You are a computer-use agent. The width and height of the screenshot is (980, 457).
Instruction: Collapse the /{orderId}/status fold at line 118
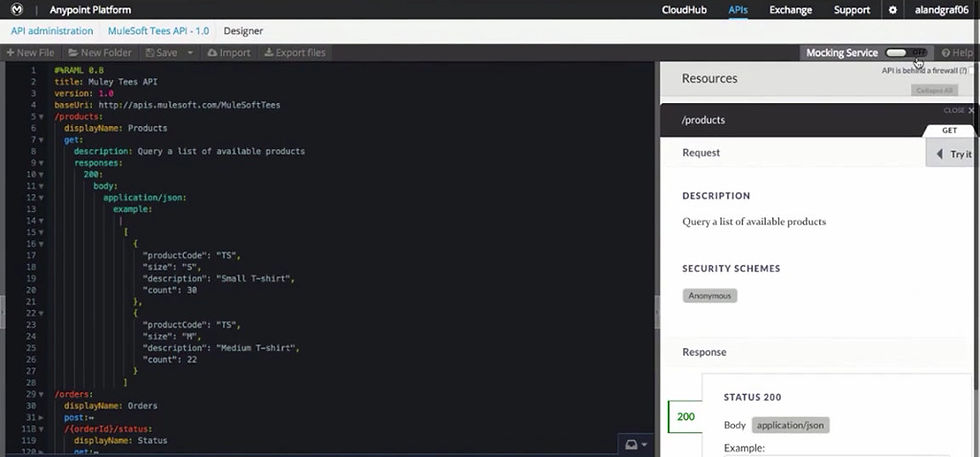pos(41,429)
